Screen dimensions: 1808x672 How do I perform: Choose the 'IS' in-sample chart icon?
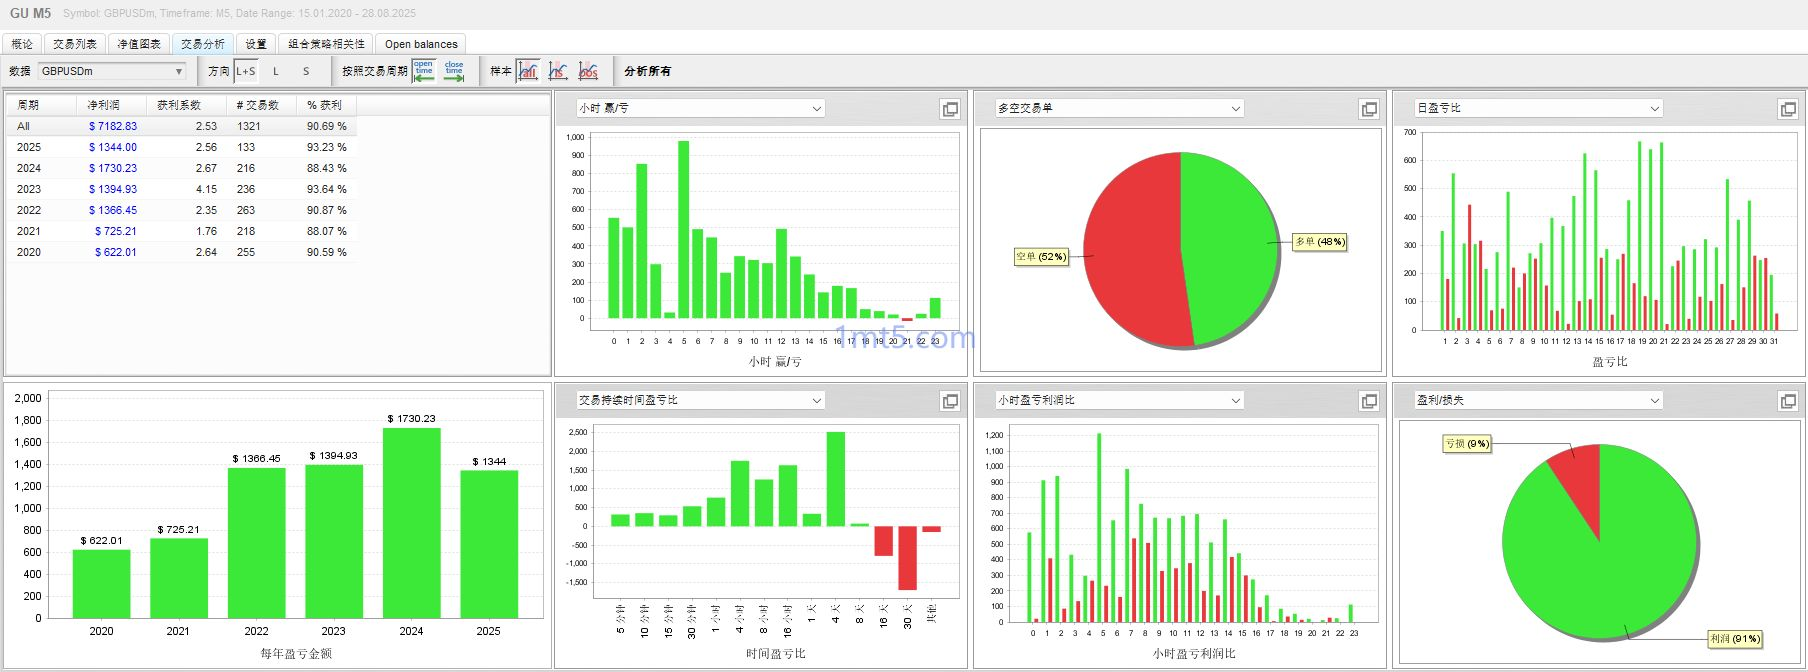pyautogui.click(x=558, y=71)
